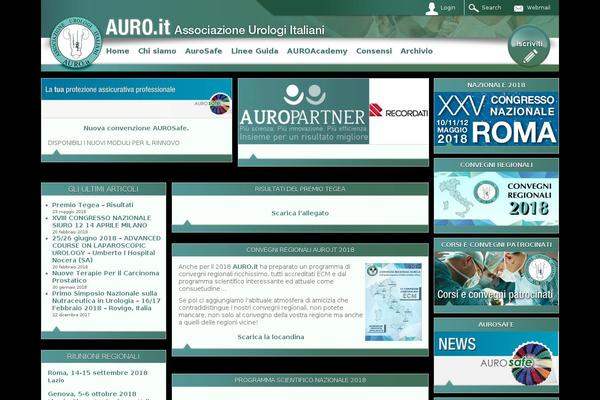
Task: Open the Archivio menu item
Action: point(416,51)
